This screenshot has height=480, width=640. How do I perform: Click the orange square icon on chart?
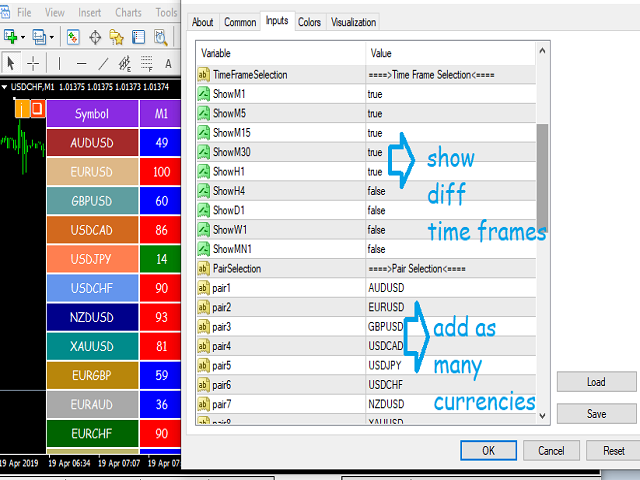pyautogui.click(x=38, y=109)
